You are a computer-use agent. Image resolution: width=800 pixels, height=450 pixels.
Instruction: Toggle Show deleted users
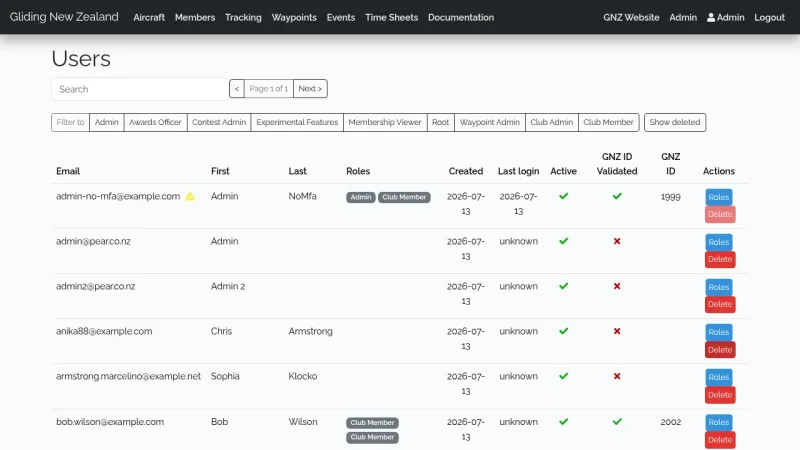click(x=674, y=122)
